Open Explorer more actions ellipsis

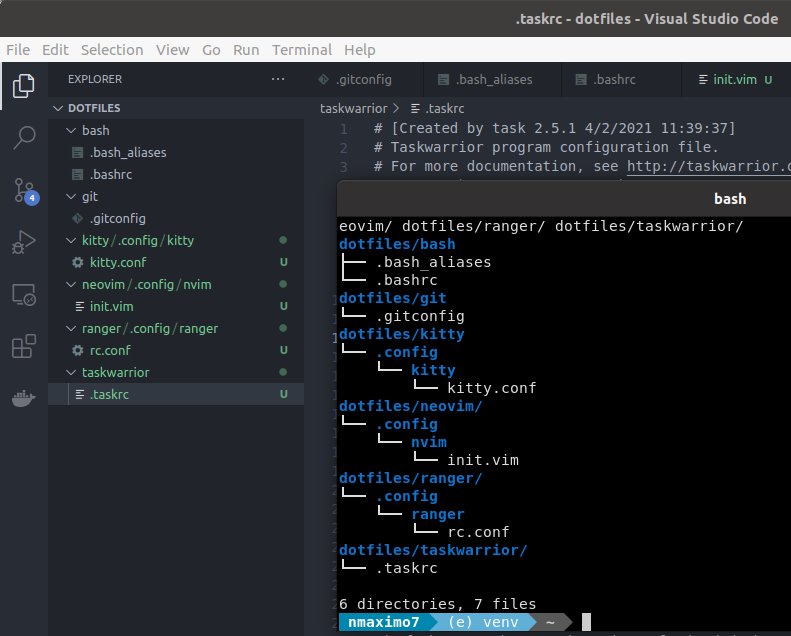277,79
